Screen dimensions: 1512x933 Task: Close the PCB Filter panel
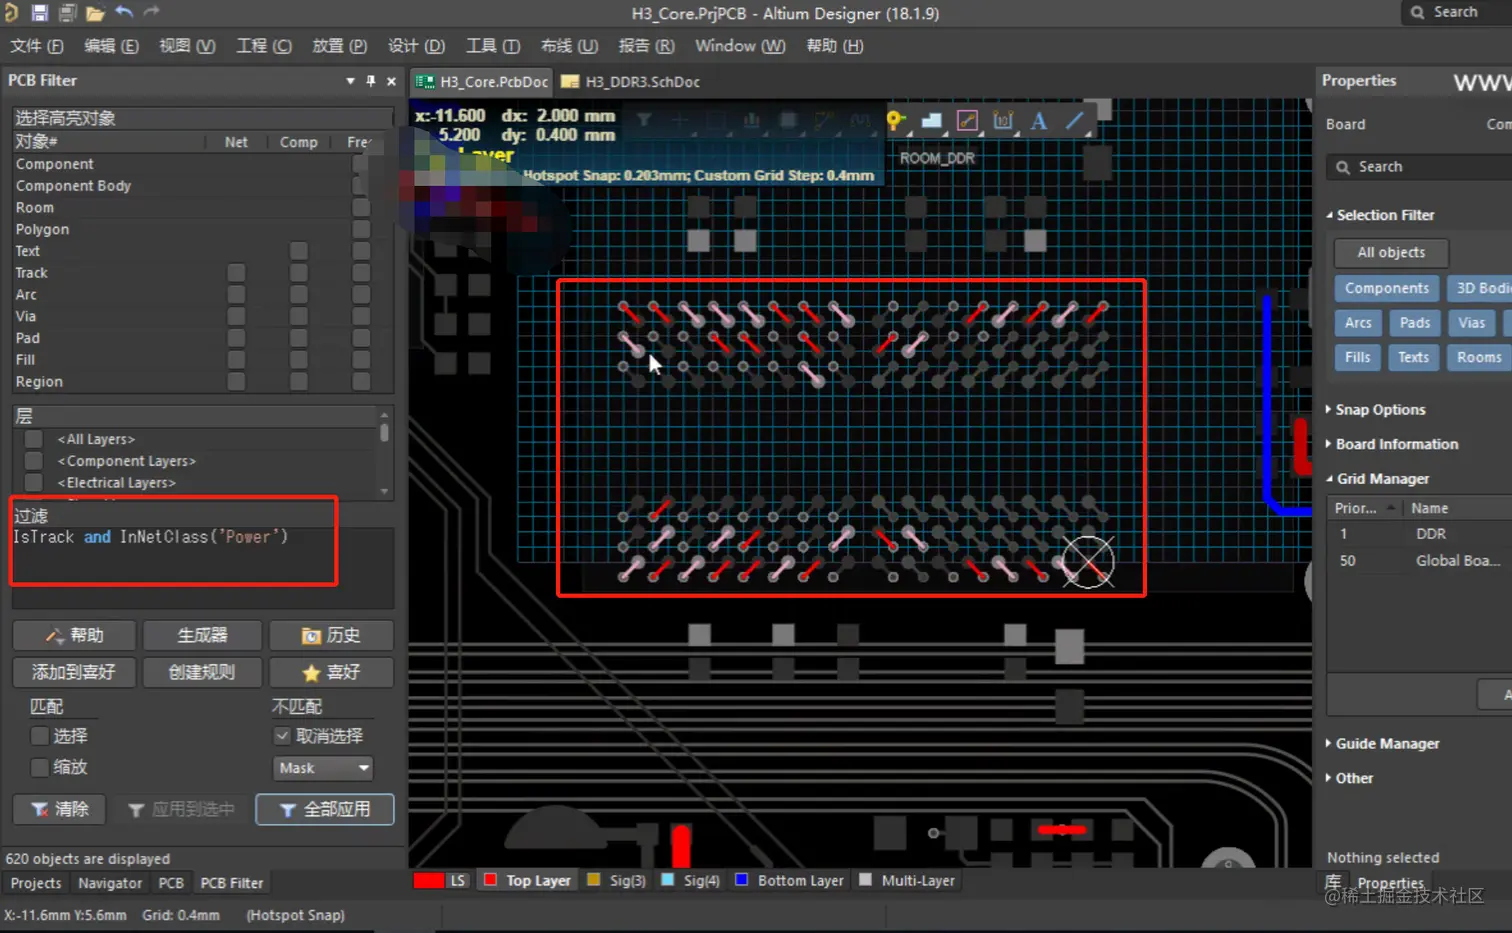click(x=391, y=81)
